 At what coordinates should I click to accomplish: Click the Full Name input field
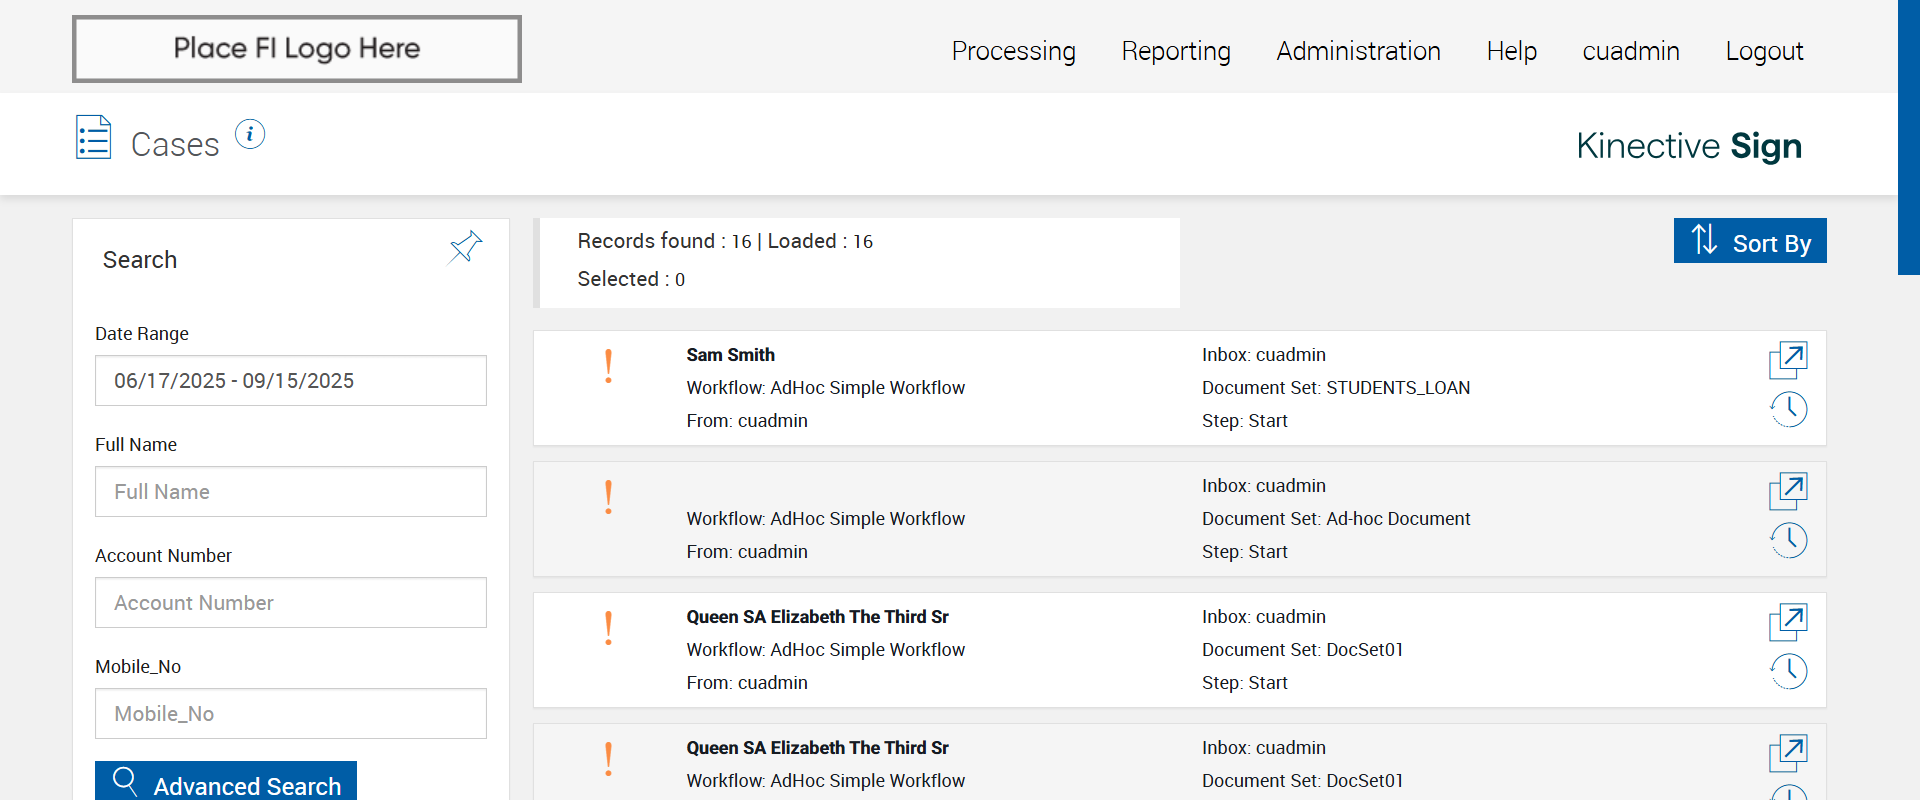click(x=290, y=492)
